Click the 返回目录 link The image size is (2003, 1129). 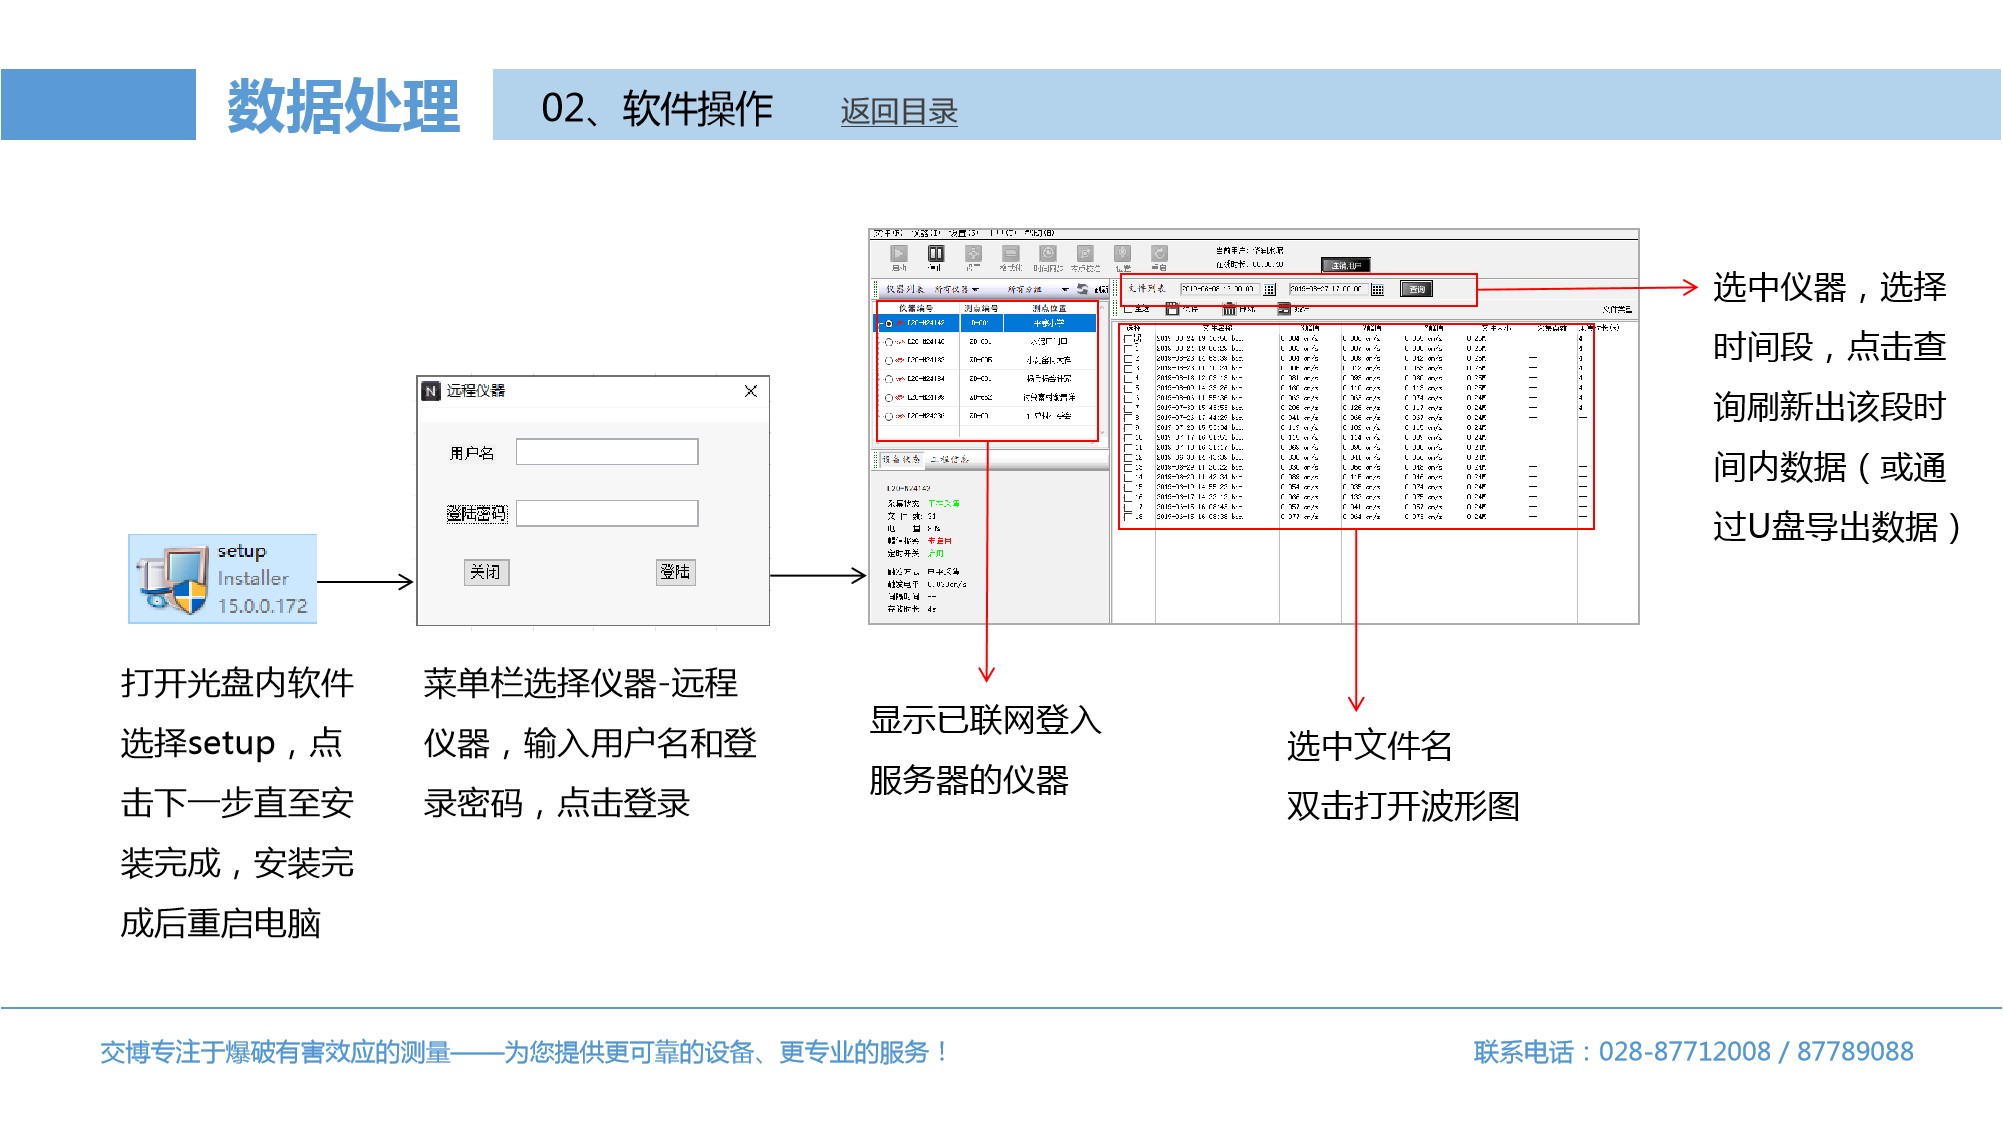(x=898, y=111)
